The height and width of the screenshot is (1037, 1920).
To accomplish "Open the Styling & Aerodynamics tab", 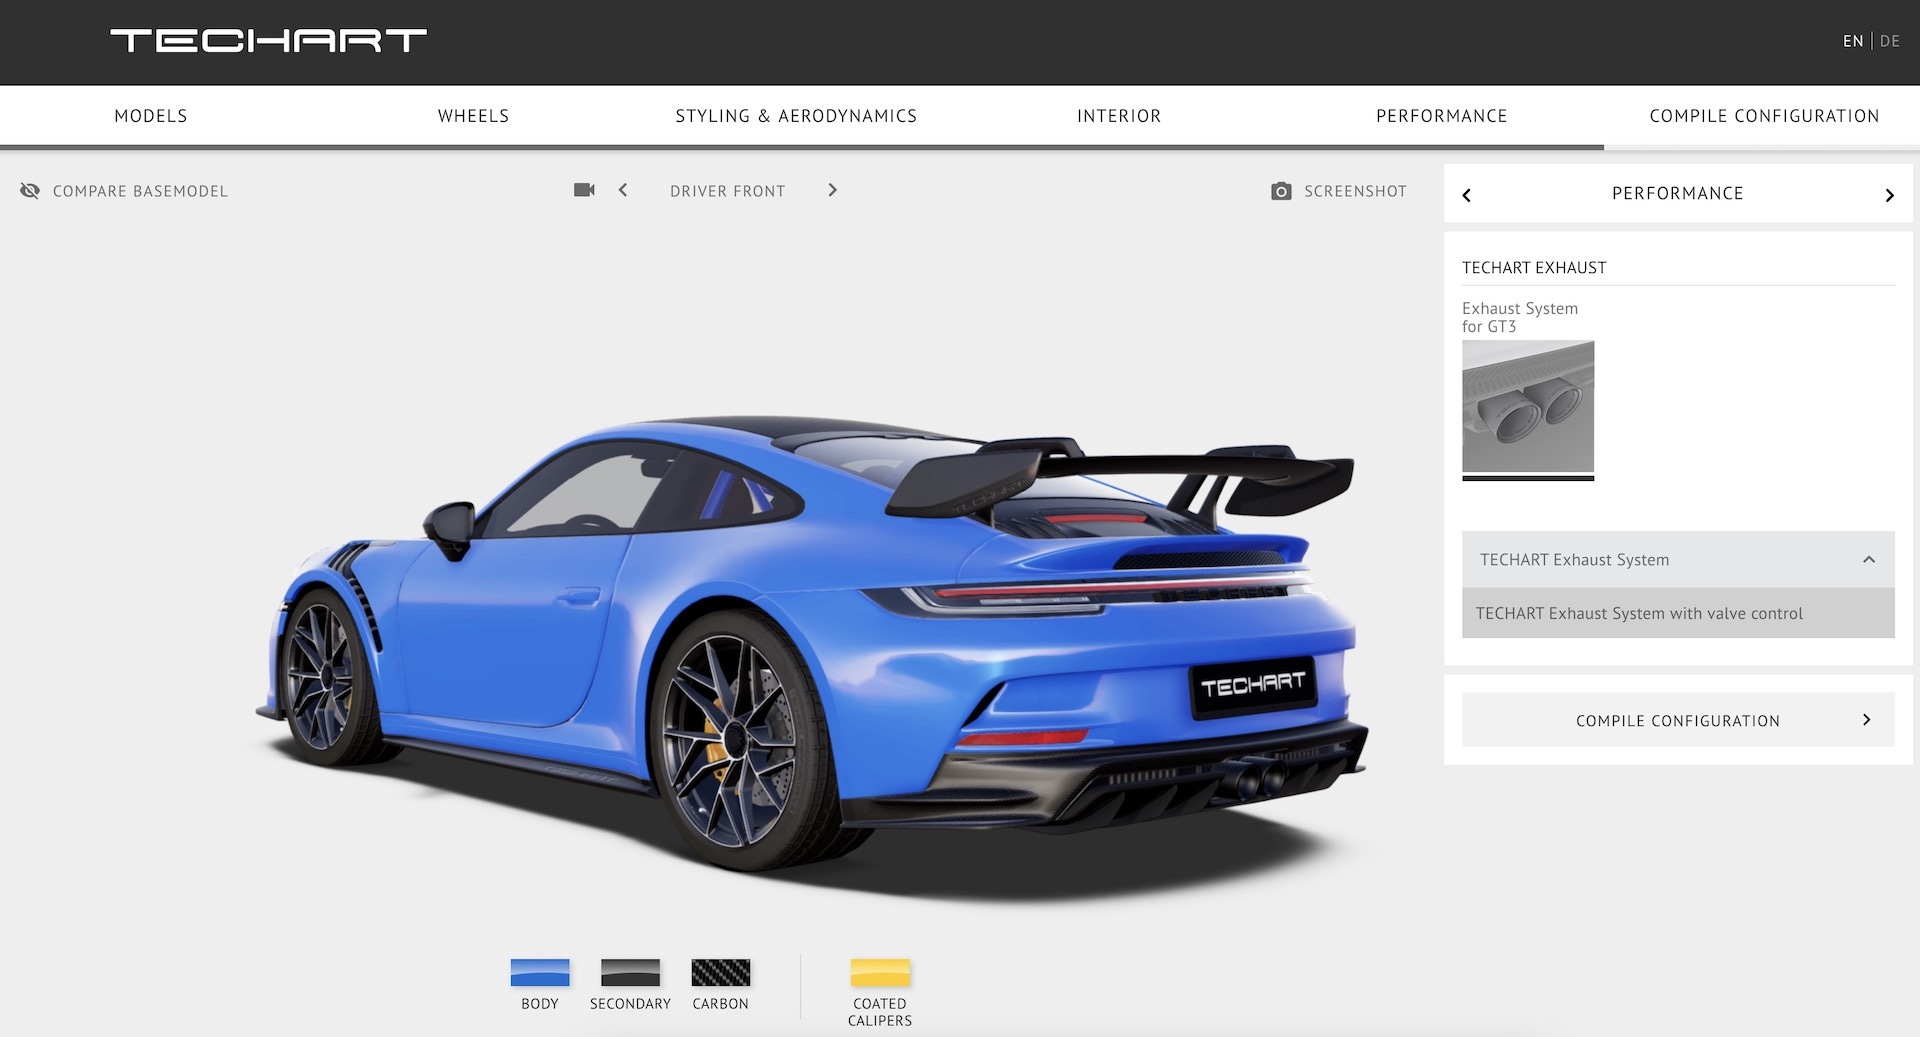I will pyautogui.click(x=796, y=116).
